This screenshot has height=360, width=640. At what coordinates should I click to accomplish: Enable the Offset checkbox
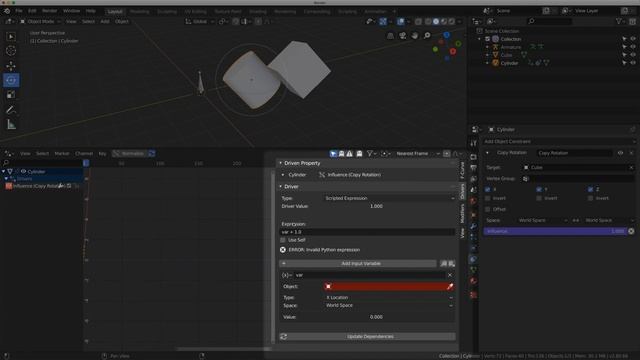(x=487, y=209)
